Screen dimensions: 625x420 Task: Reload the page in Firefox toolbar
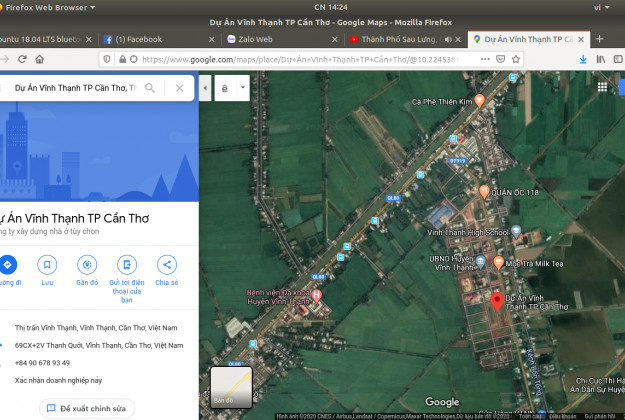tap(22, 59)
